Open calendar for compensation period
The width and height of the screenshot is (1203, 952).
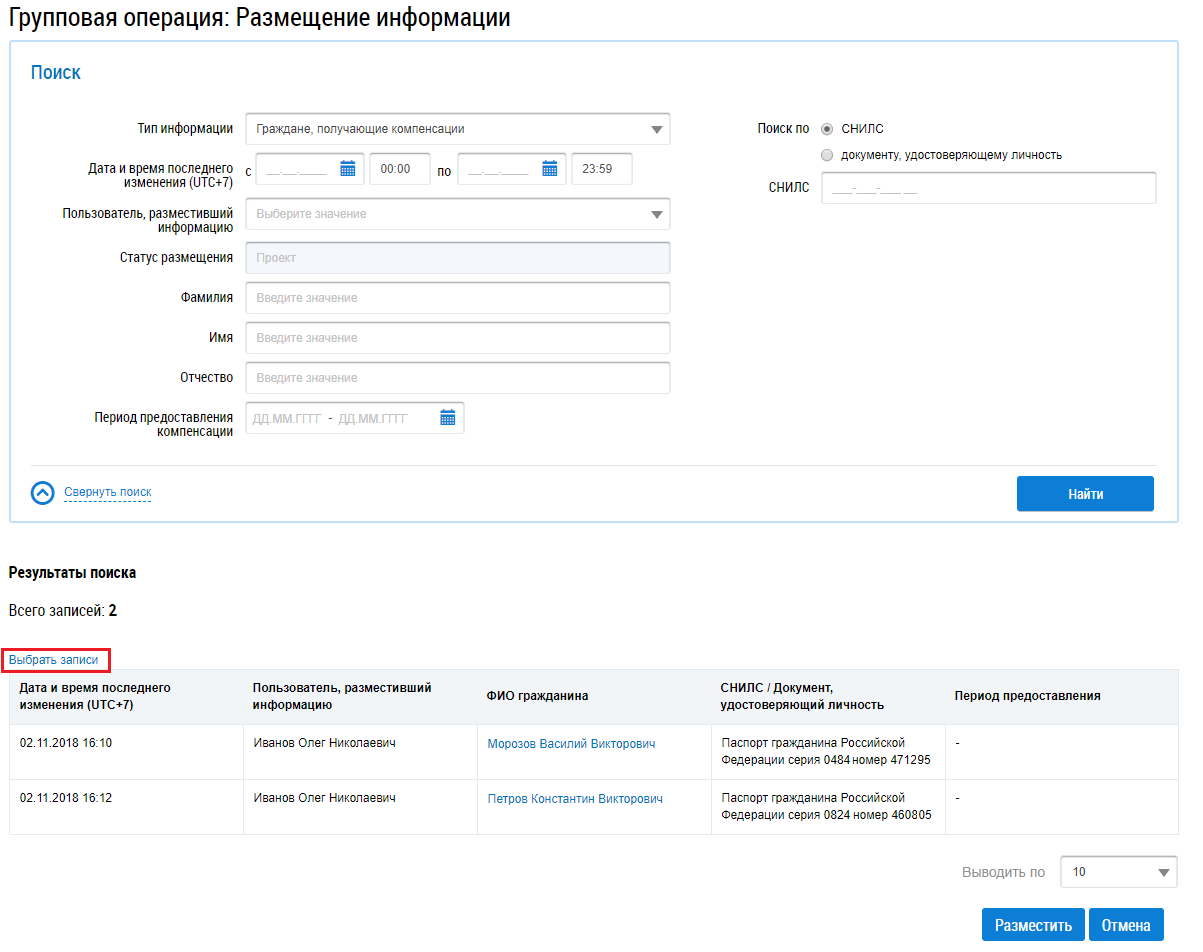click(x=447, y=418)
